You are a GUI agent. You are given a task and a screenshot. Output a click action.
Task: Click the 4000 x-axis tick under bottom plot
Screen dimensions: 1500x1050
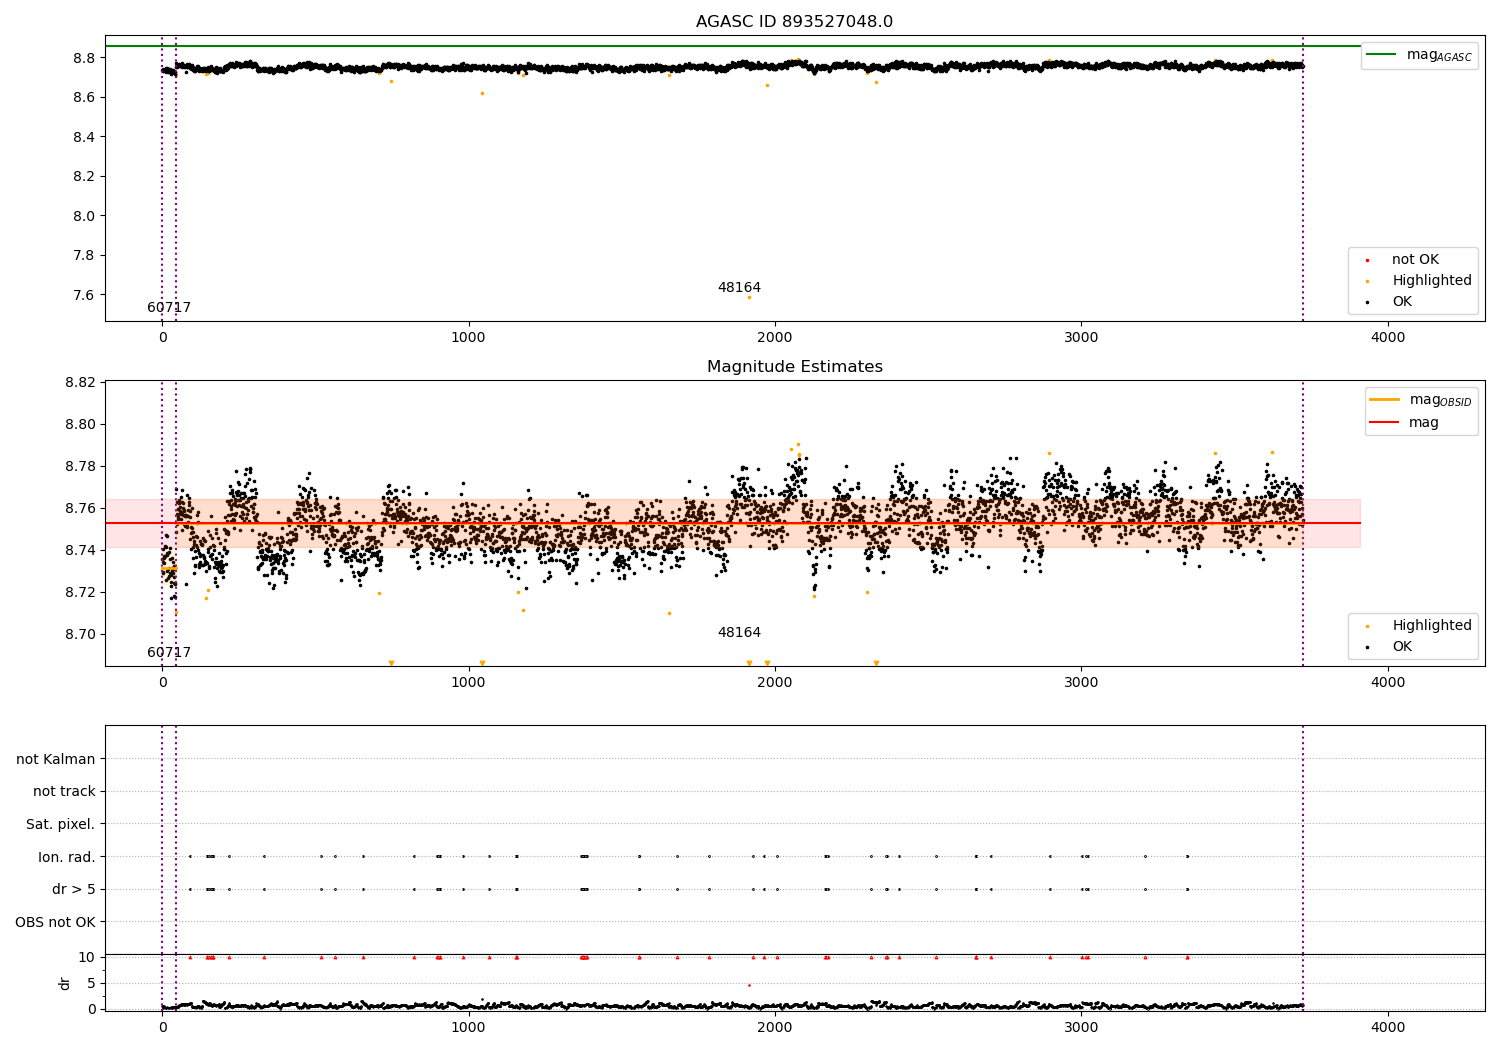pyautogui.click(x=1387, y=1028)
